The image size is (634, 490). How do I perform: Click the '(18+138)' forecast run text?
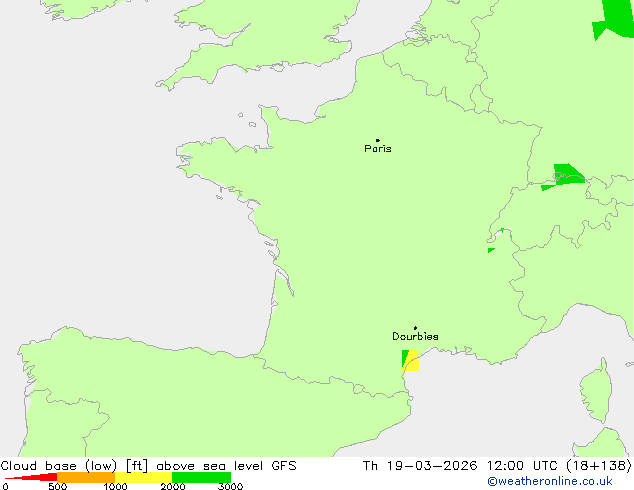click(x=598, y=466)
